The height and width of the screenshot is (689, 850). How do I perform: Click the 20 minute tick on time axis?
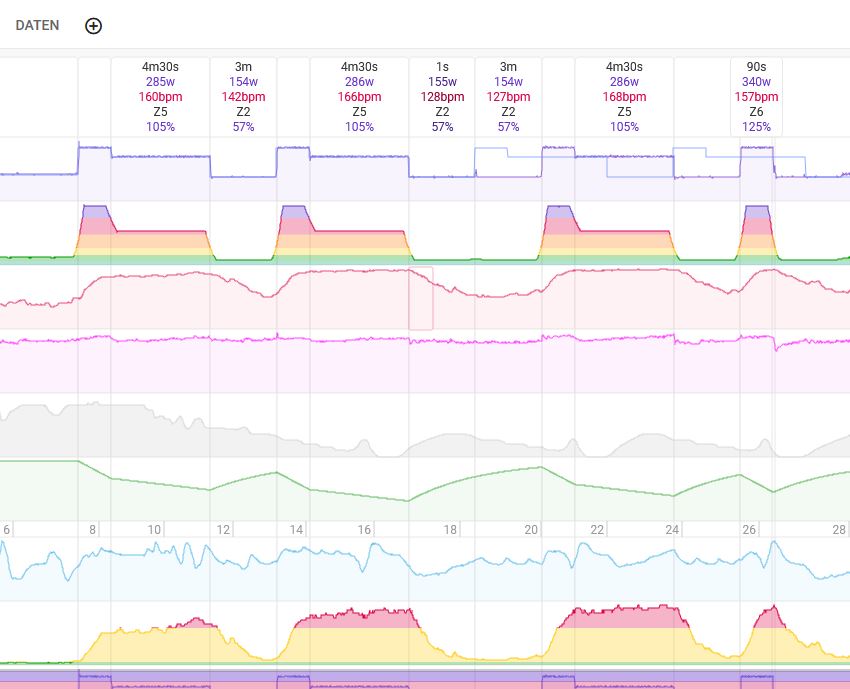point(531,530)
